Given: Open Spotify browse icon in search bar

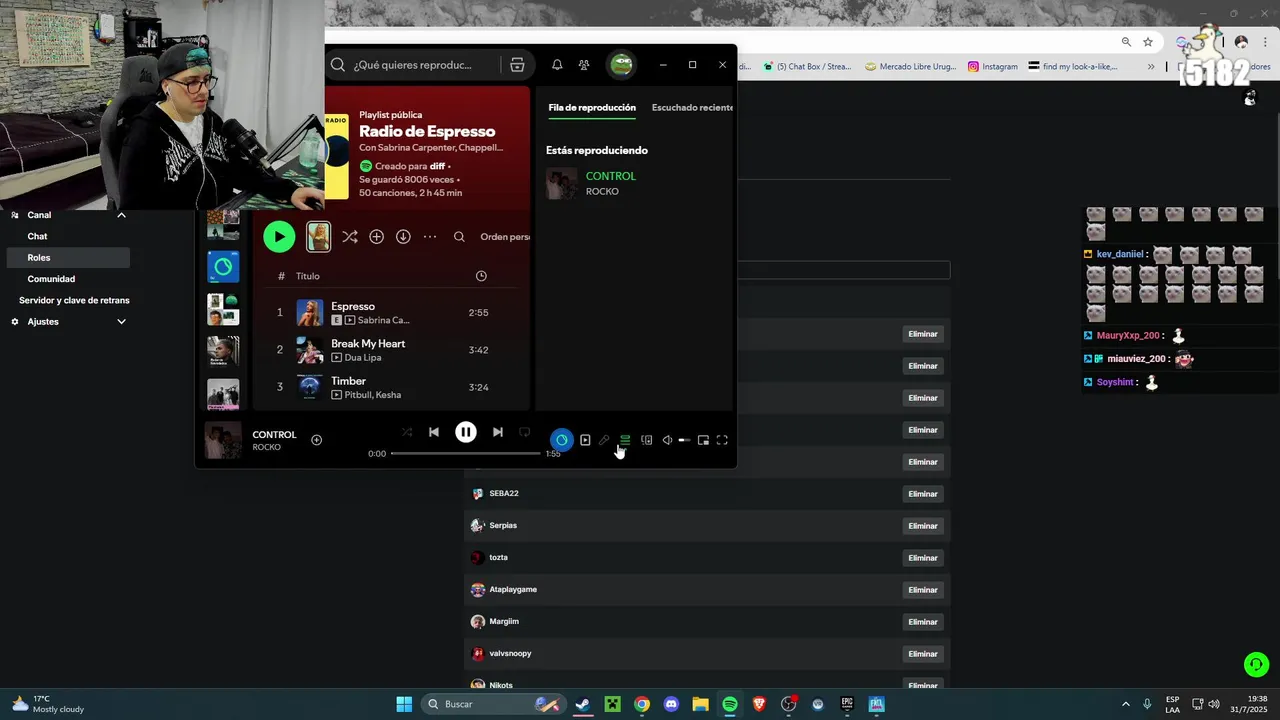Looking at the screenshot, I should point(517,65).
